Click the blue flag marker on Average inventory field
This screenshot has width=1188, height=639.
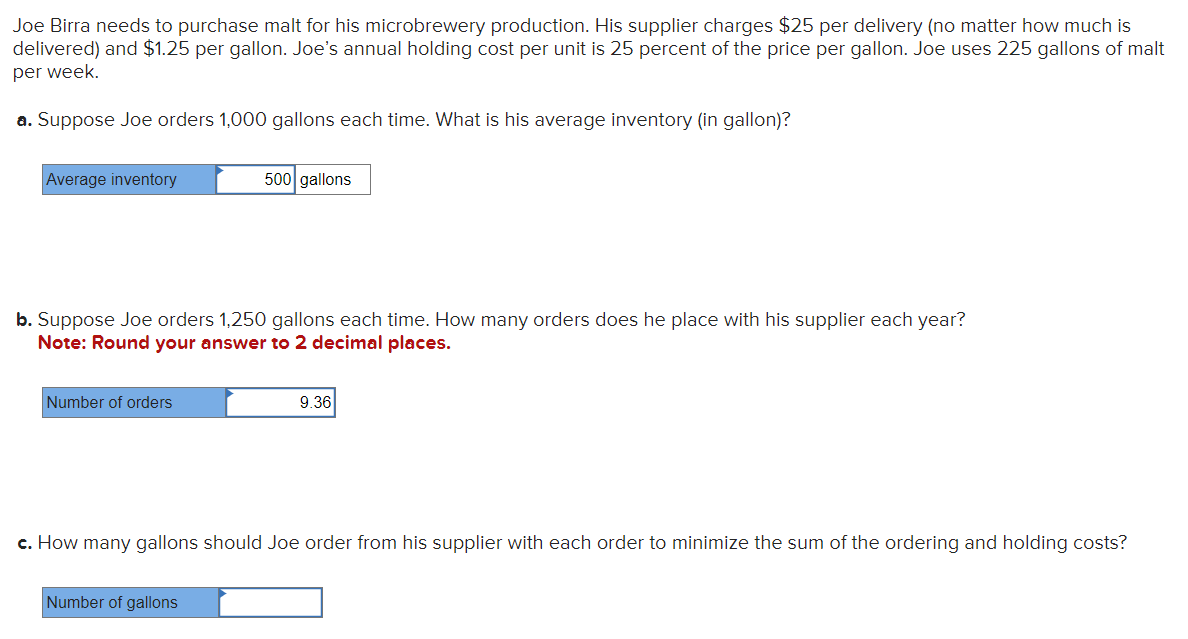pyautogui.click(x=218, y=171)
